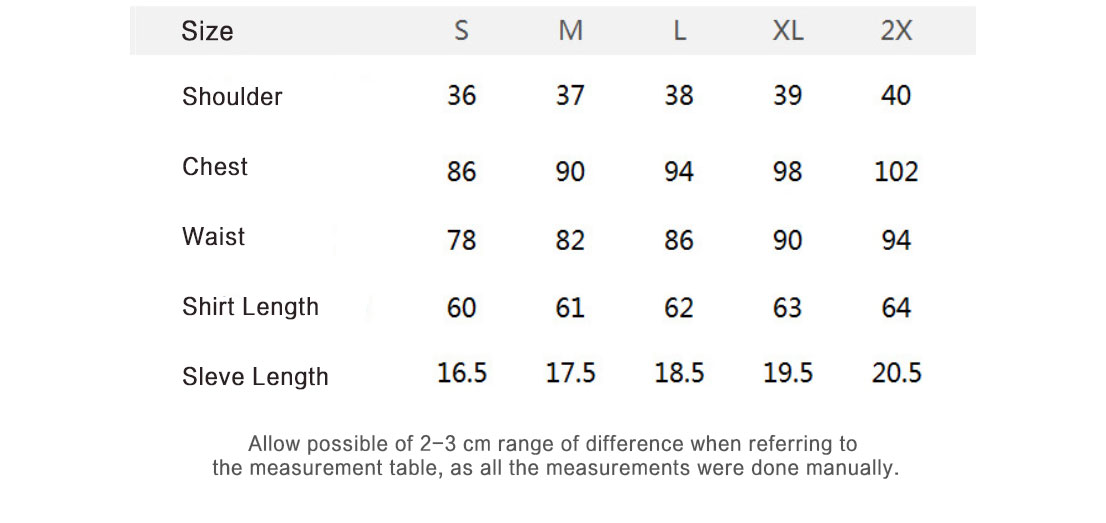Select Shirt Length value 62 for size L
The image size is (1106, 523).
pos(679,308)
